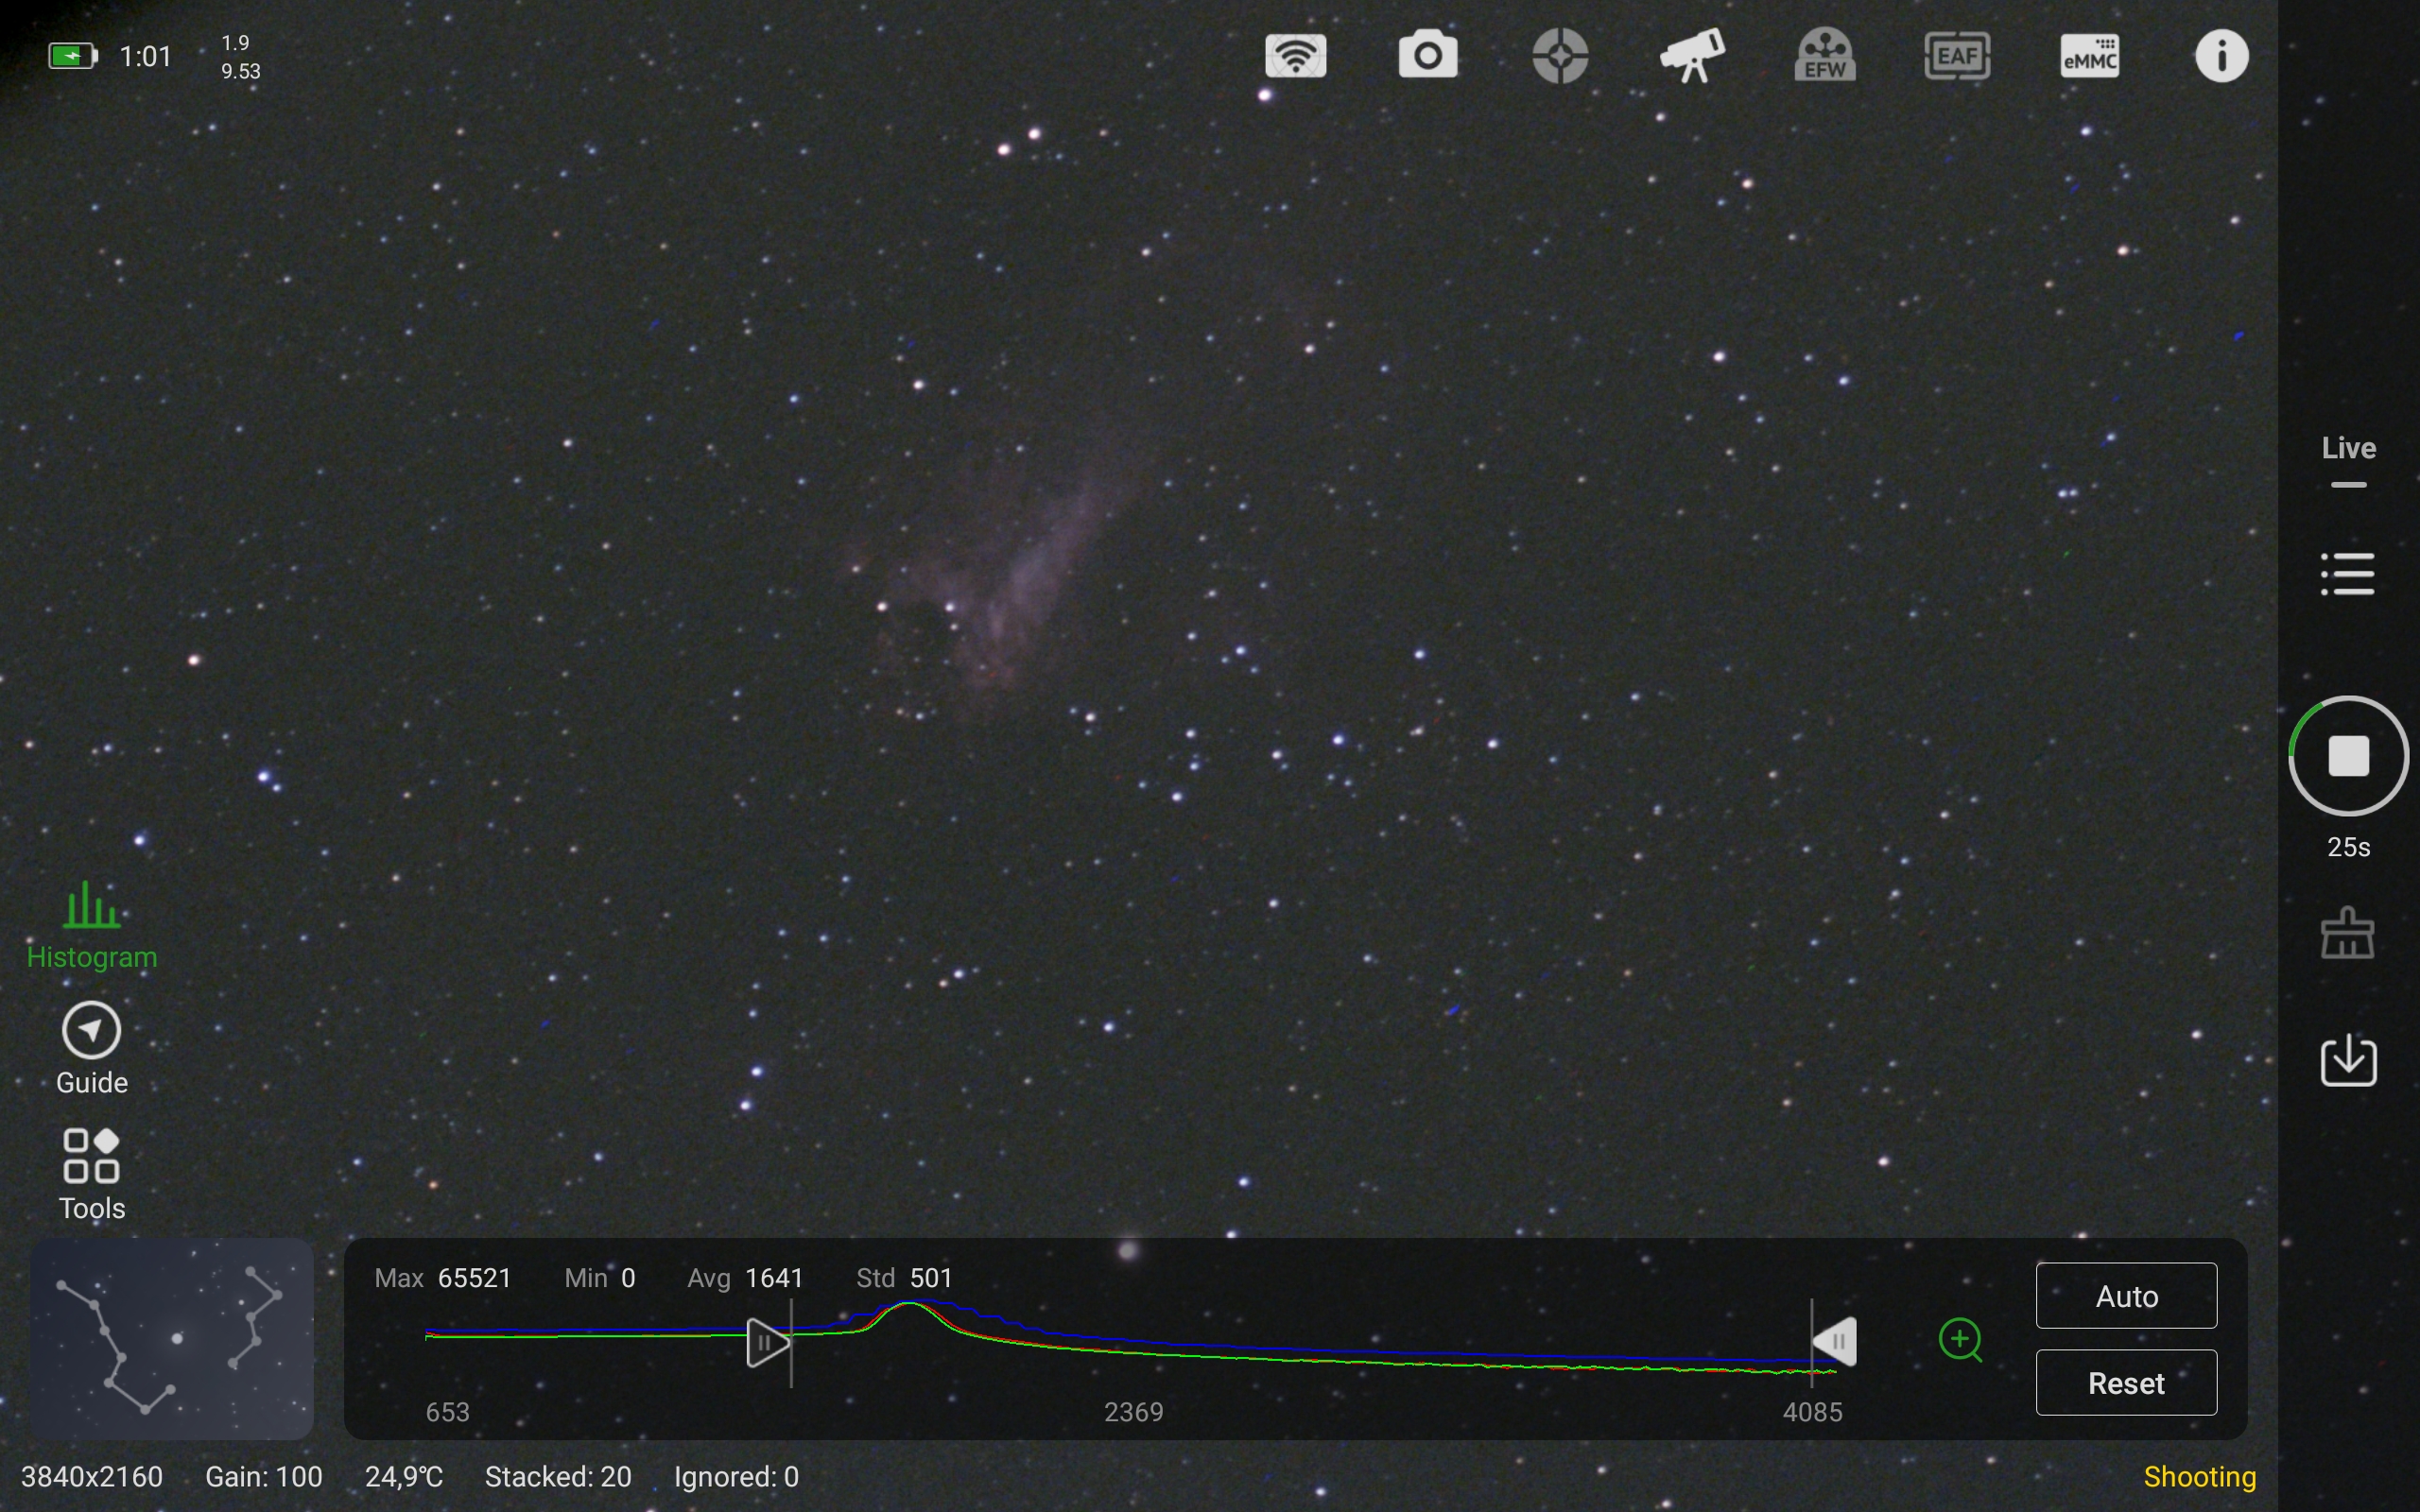Image resolution: width=2420 pixels, height=1512 pixels.
Task: Open the EAF focuser icon
Action: pos(1957,56)
